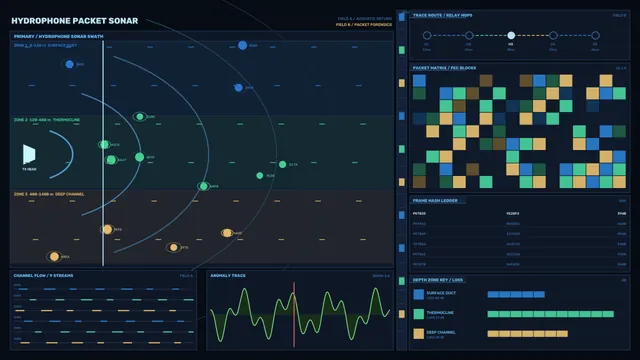The image size is (640, 360).
Task: Click the green Thermocline color swatch
Action: coord(418,314)
